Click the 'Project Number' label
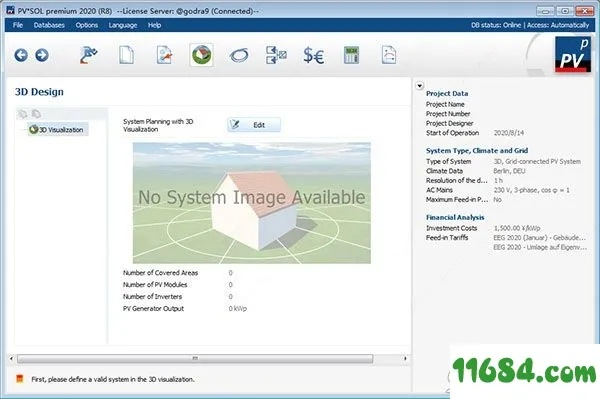This screenshot has width=600, height=399. [448, 114]
